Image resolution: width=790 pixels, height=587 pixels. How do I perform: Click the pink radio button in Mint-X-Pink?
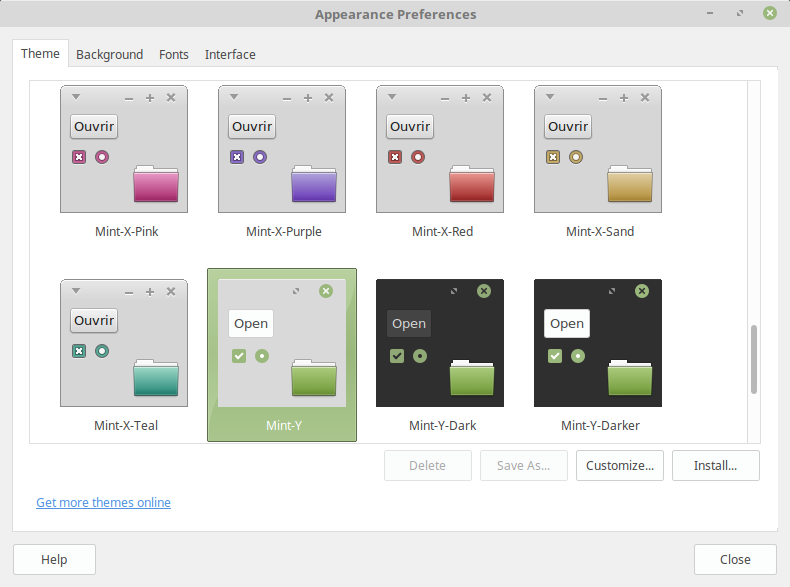[102, 157]
